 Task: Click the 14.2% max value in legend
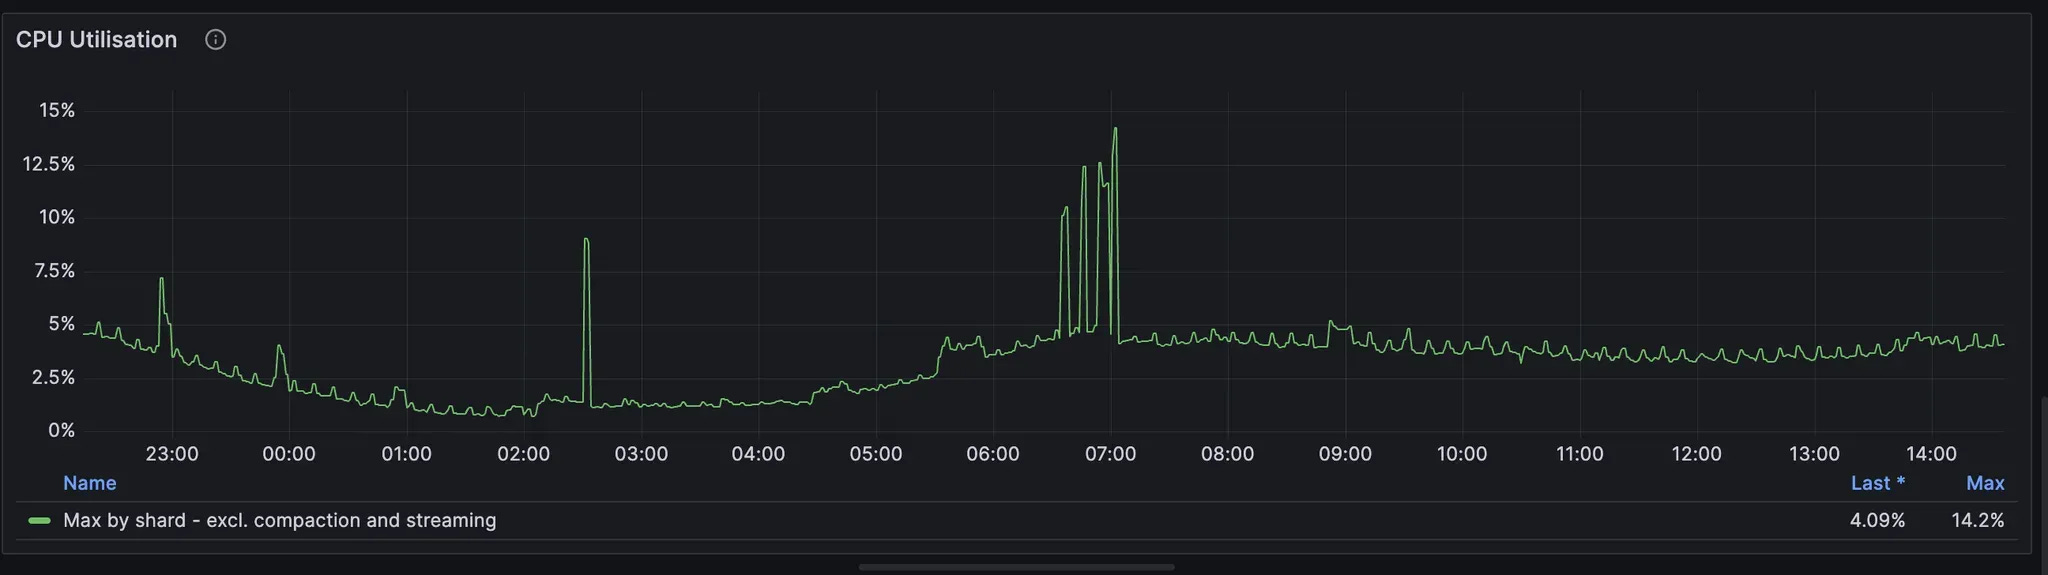click(1978, 521)
